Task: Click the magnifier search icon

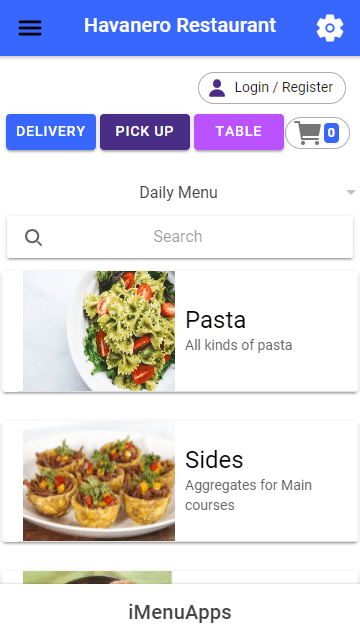Action: [33, 237]
